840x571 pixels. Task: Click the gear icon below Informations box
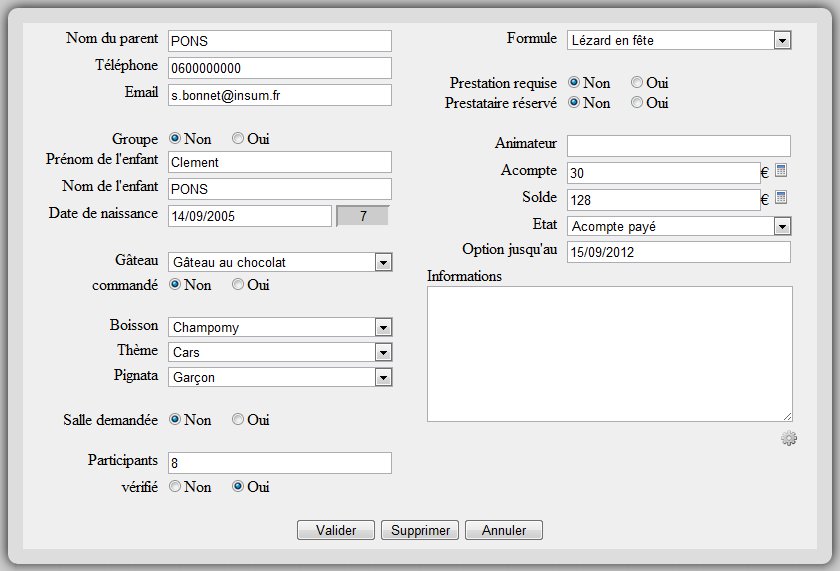[x=789, y=438]
